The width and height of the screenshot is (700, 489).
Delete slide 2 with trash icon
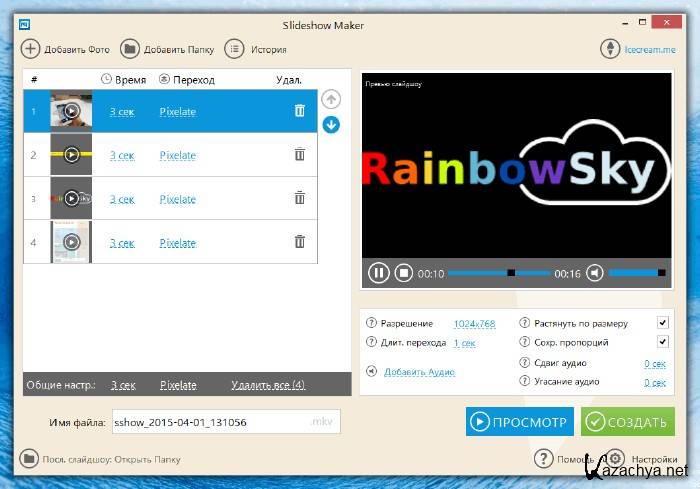click(x=299, y=154)
